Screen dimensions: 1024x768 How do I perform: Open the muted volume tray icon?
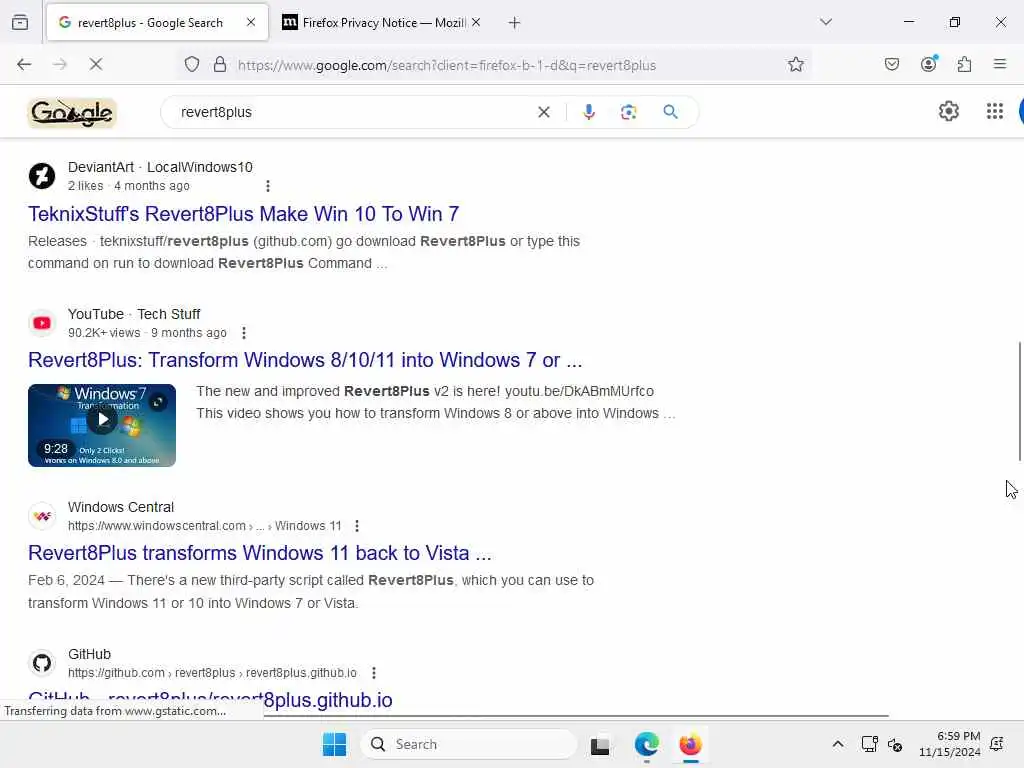coord(895,744)
